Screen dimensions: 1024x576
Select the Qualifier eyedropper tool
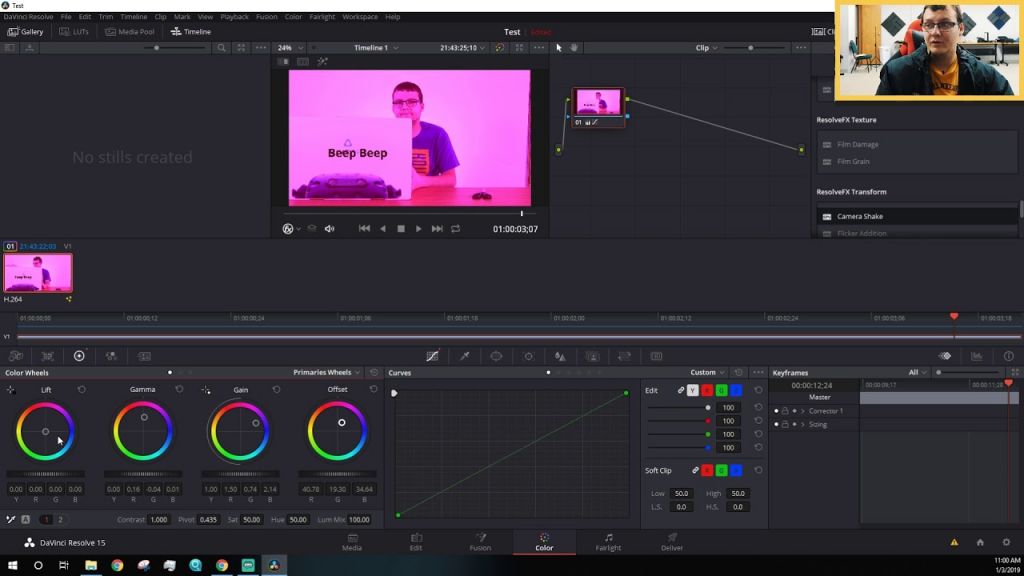click(x=464, y=356)
